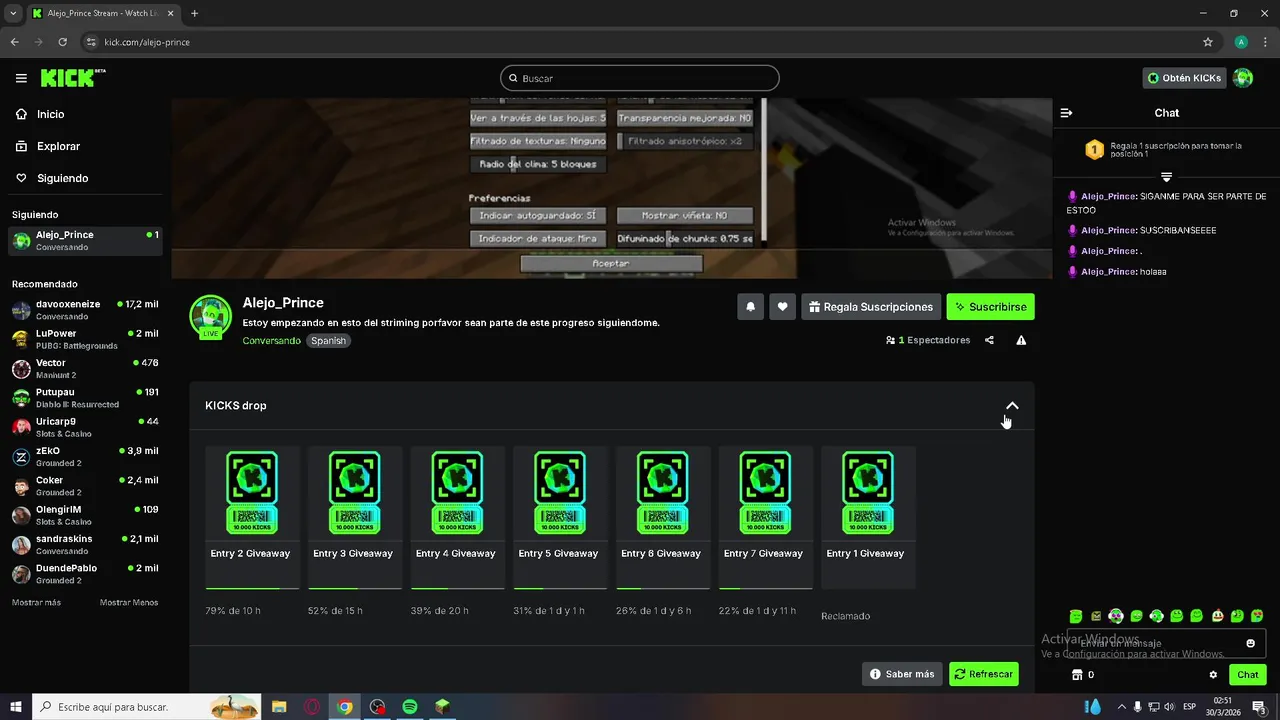1280x720 pixels.
Task: Toggle notification bell for the channel
Action: point(751,307)
